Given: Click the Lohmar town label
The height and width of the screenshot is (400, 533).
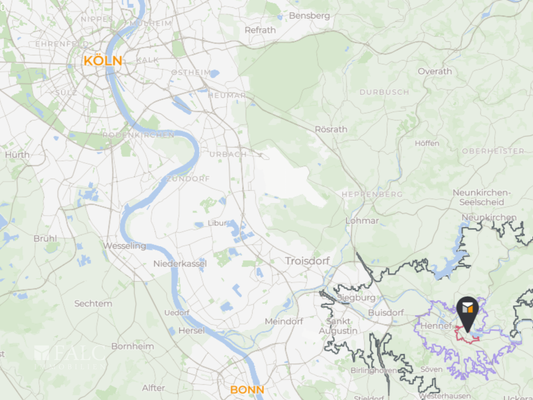Looking at the screenshot, I should 362,221.
